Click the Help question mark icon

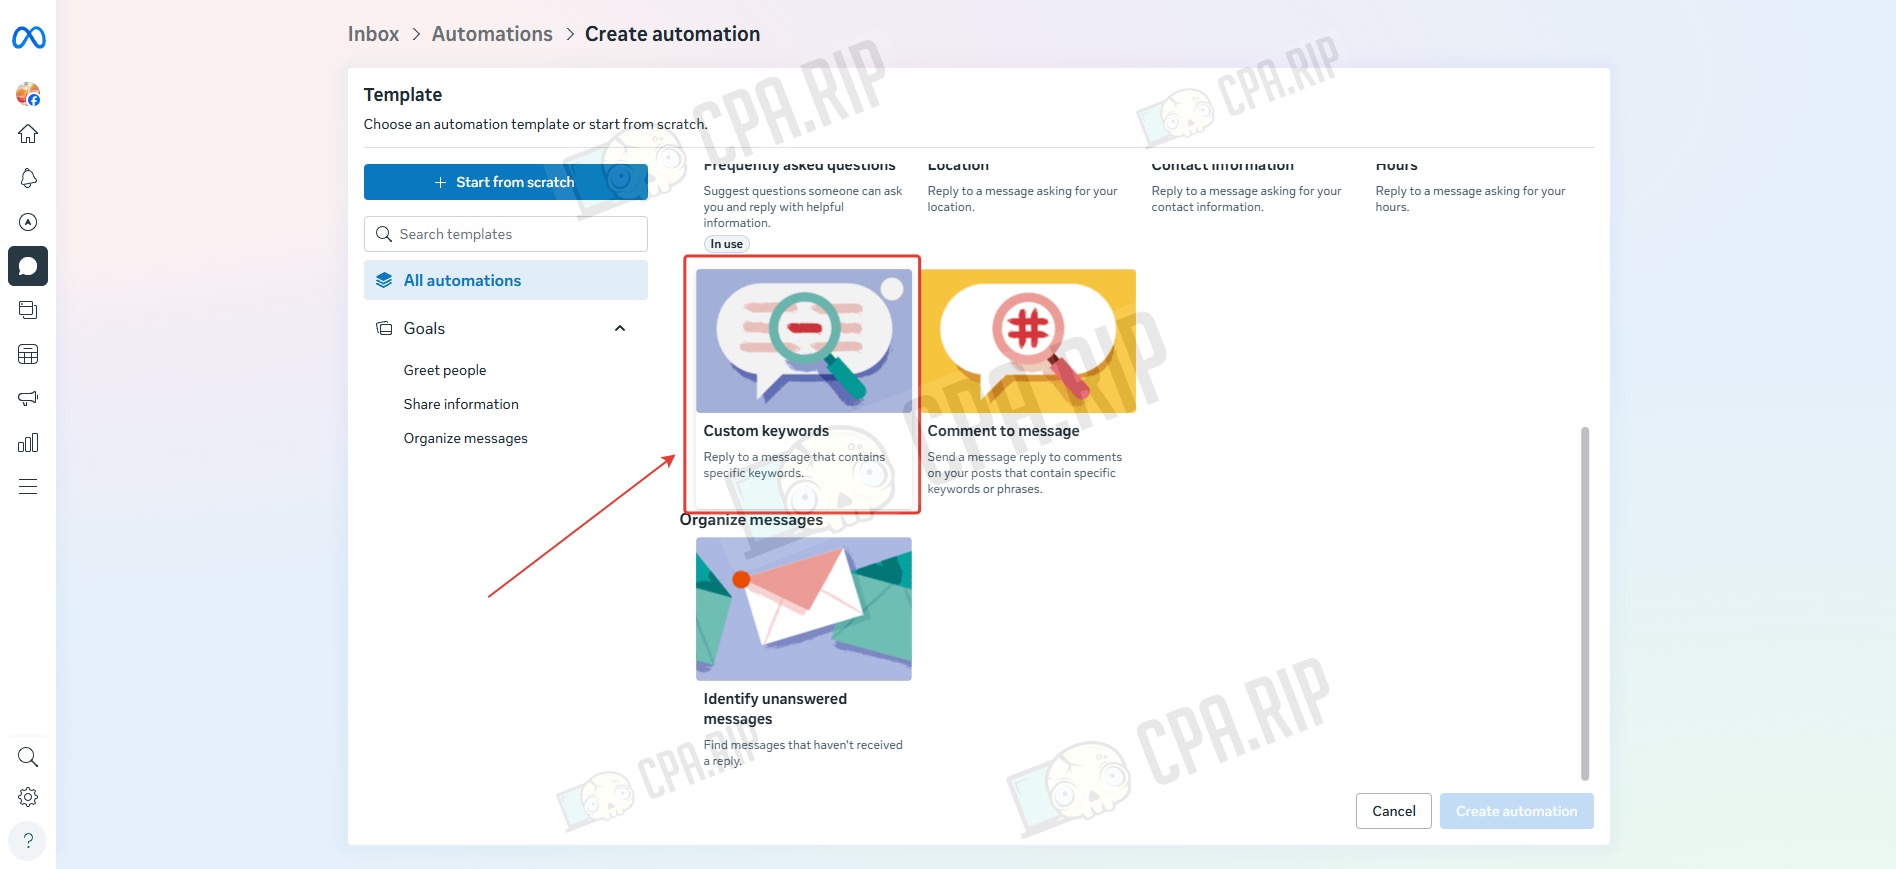(28, 840)
